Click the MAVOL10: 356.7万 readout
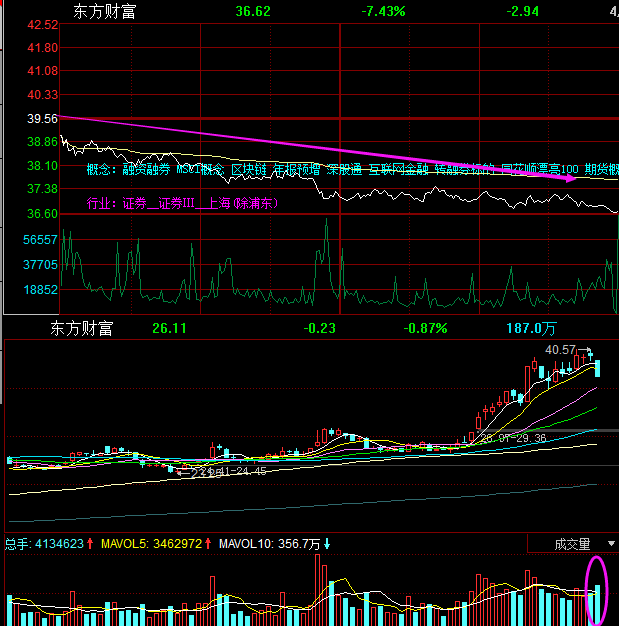The image size is (619, 626). [270, 544]
